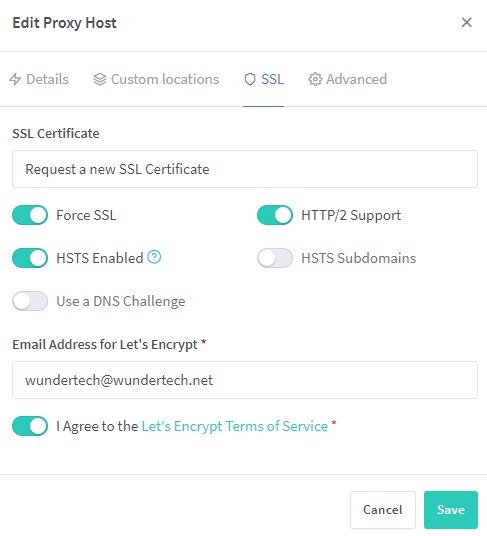Click the Cancel button
487x536 pixels.
click(x=383, y=510)
